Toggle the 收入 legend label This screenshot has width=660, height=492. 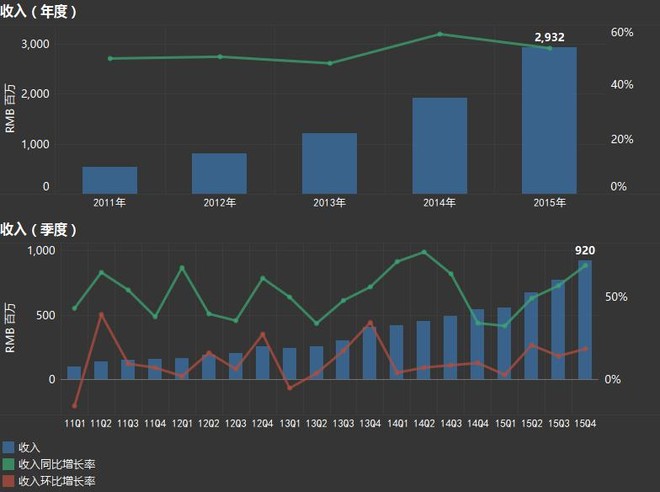point(29,447)
